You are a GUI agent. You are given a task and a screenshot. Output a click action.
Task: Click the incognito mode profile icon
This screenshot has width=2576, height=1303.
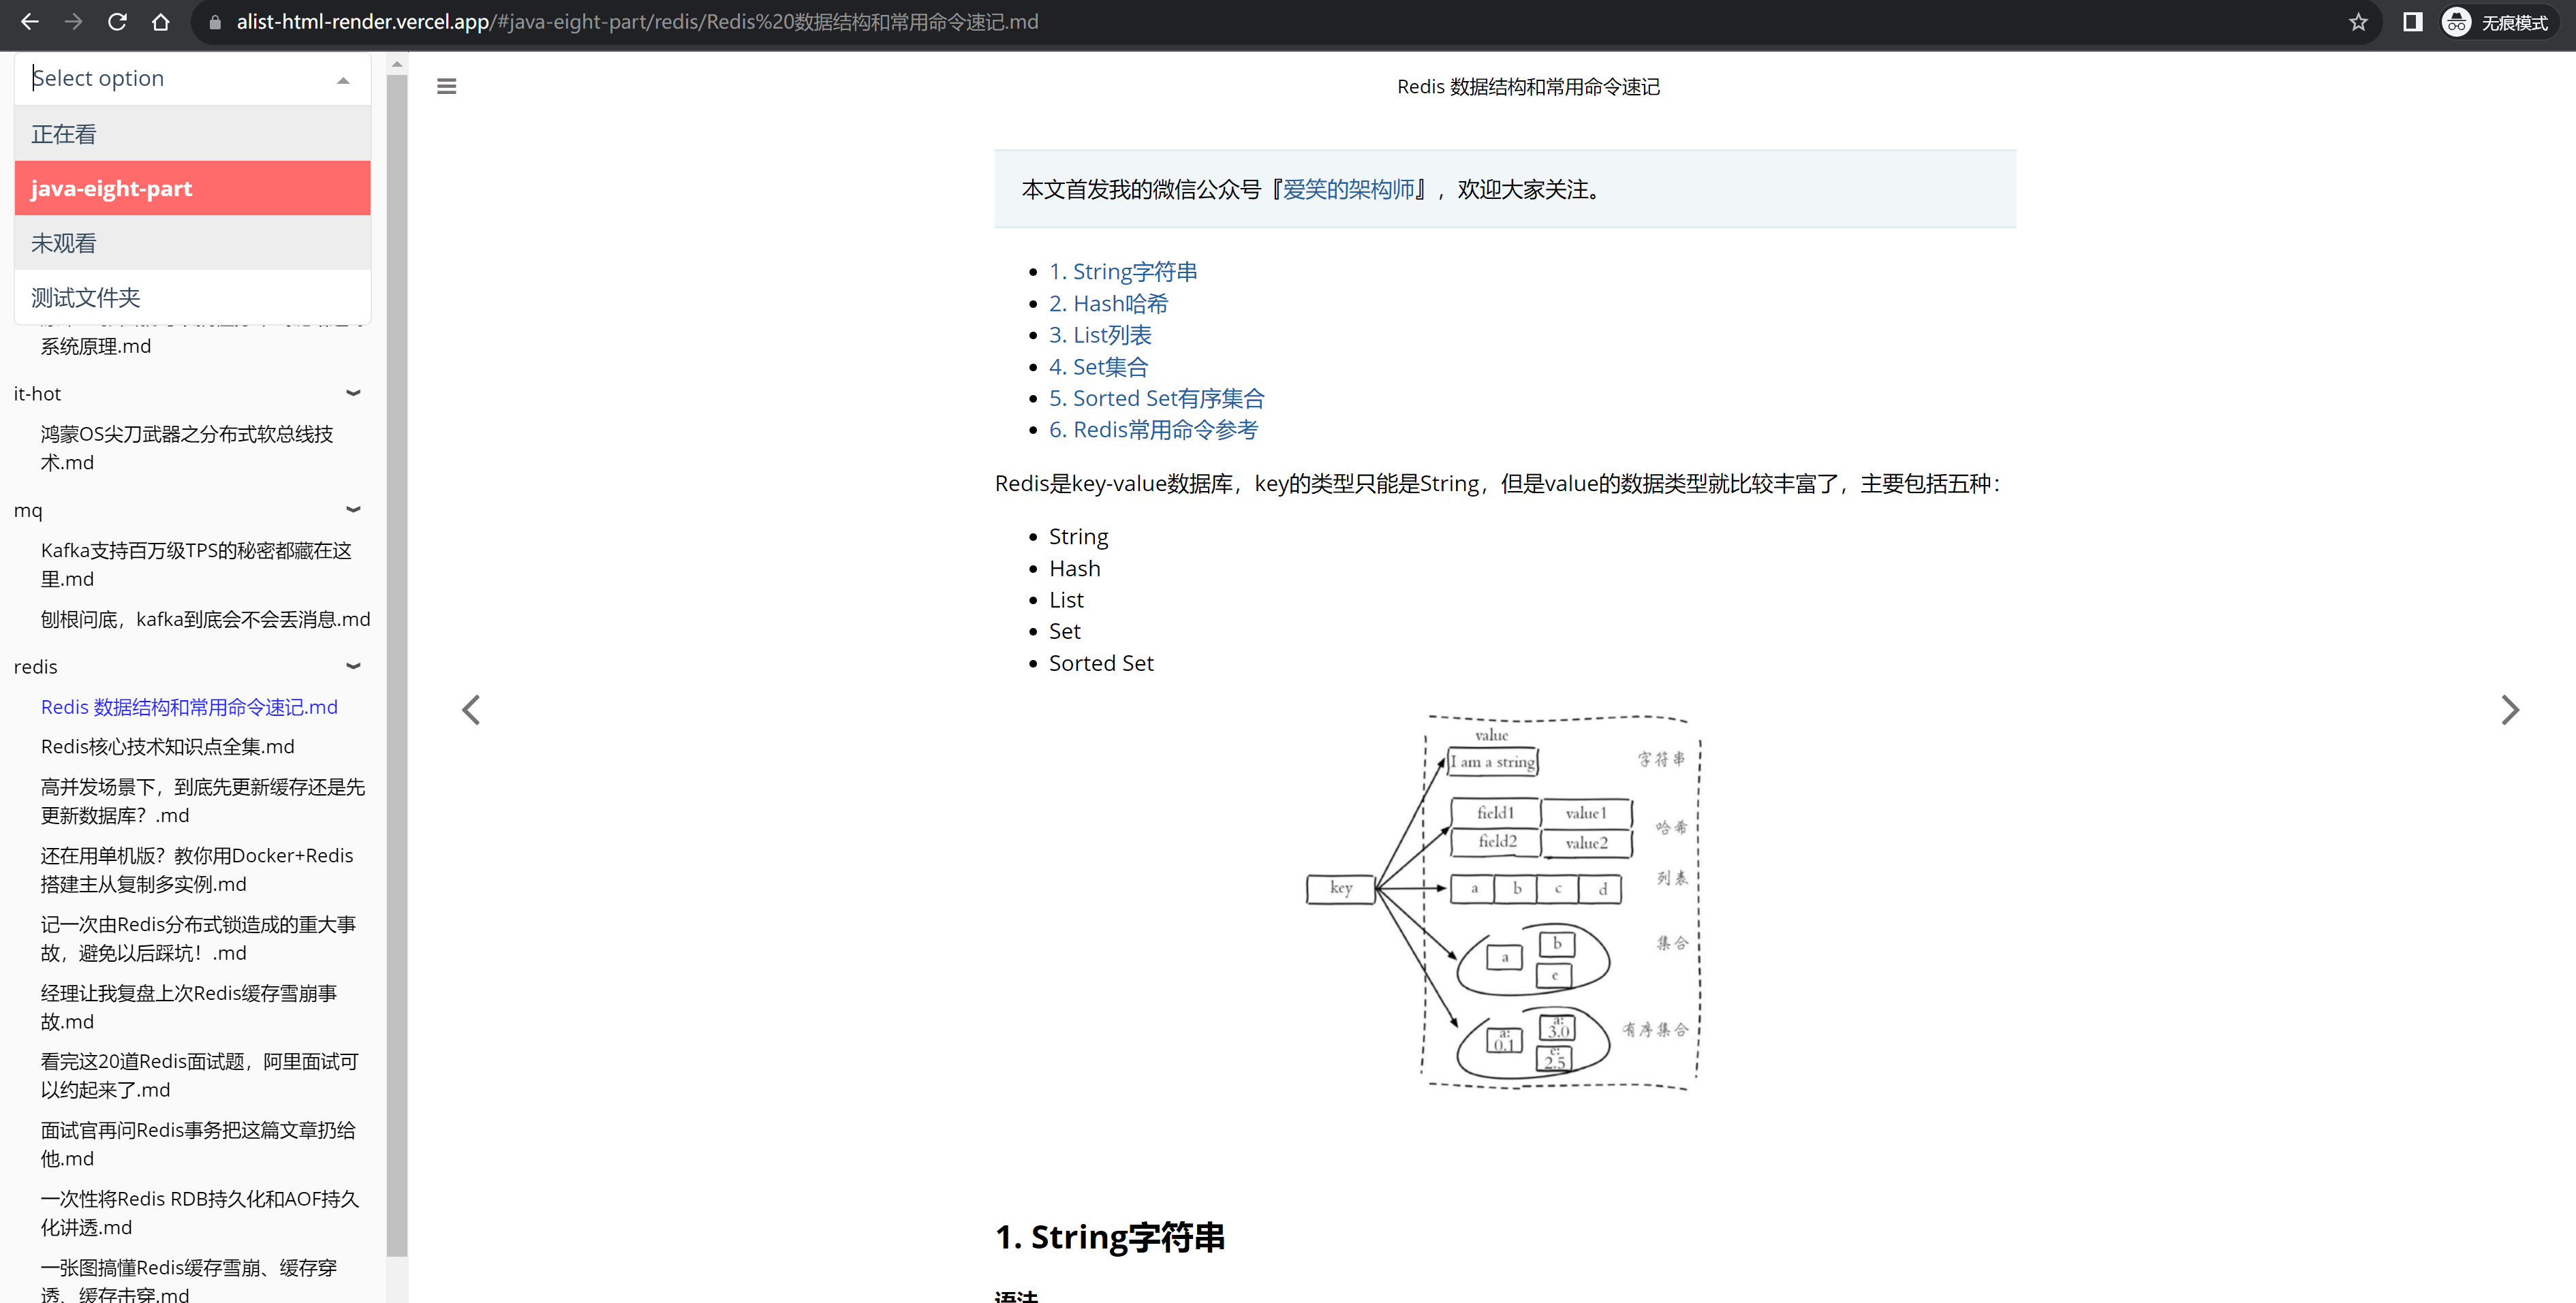tap(2456, 22)
